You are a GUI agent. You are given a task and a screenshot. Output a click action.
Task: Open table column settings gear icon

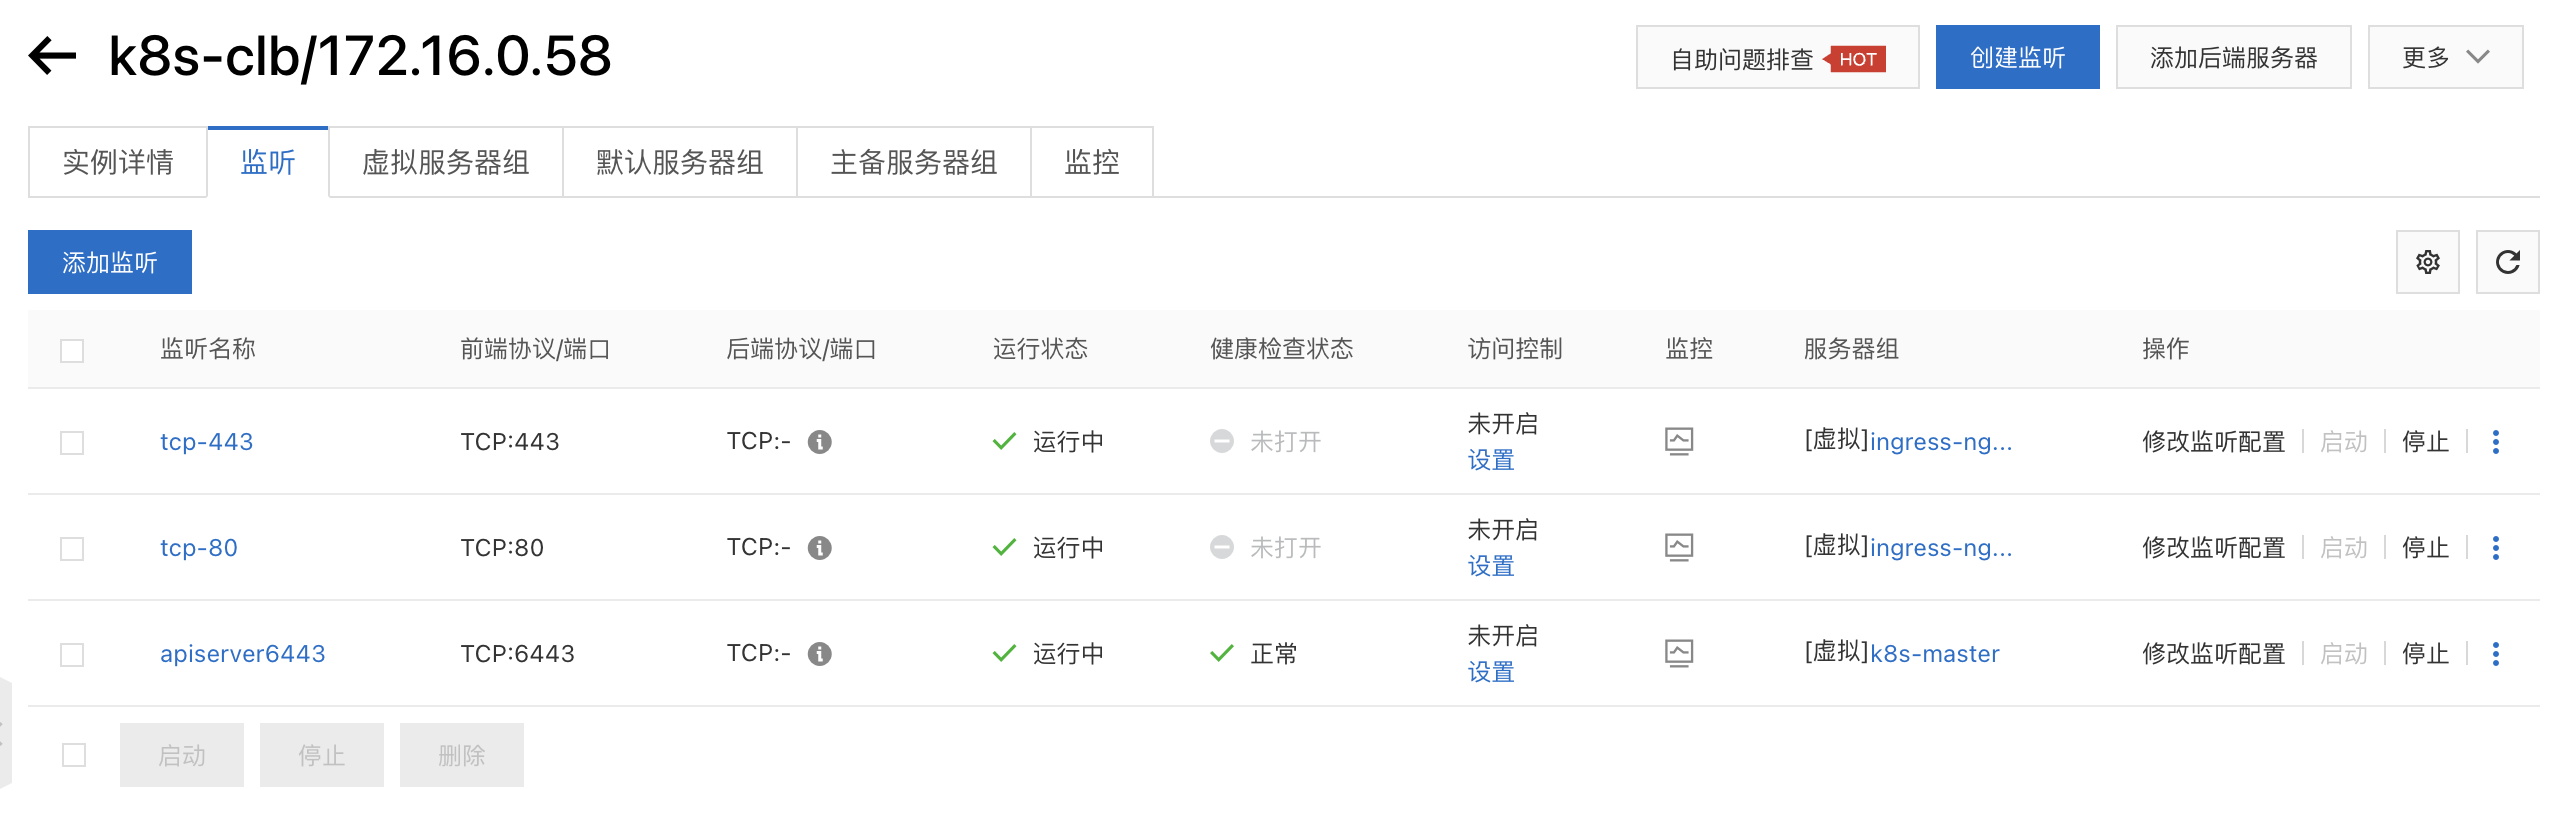click(x=2427, y=262)
